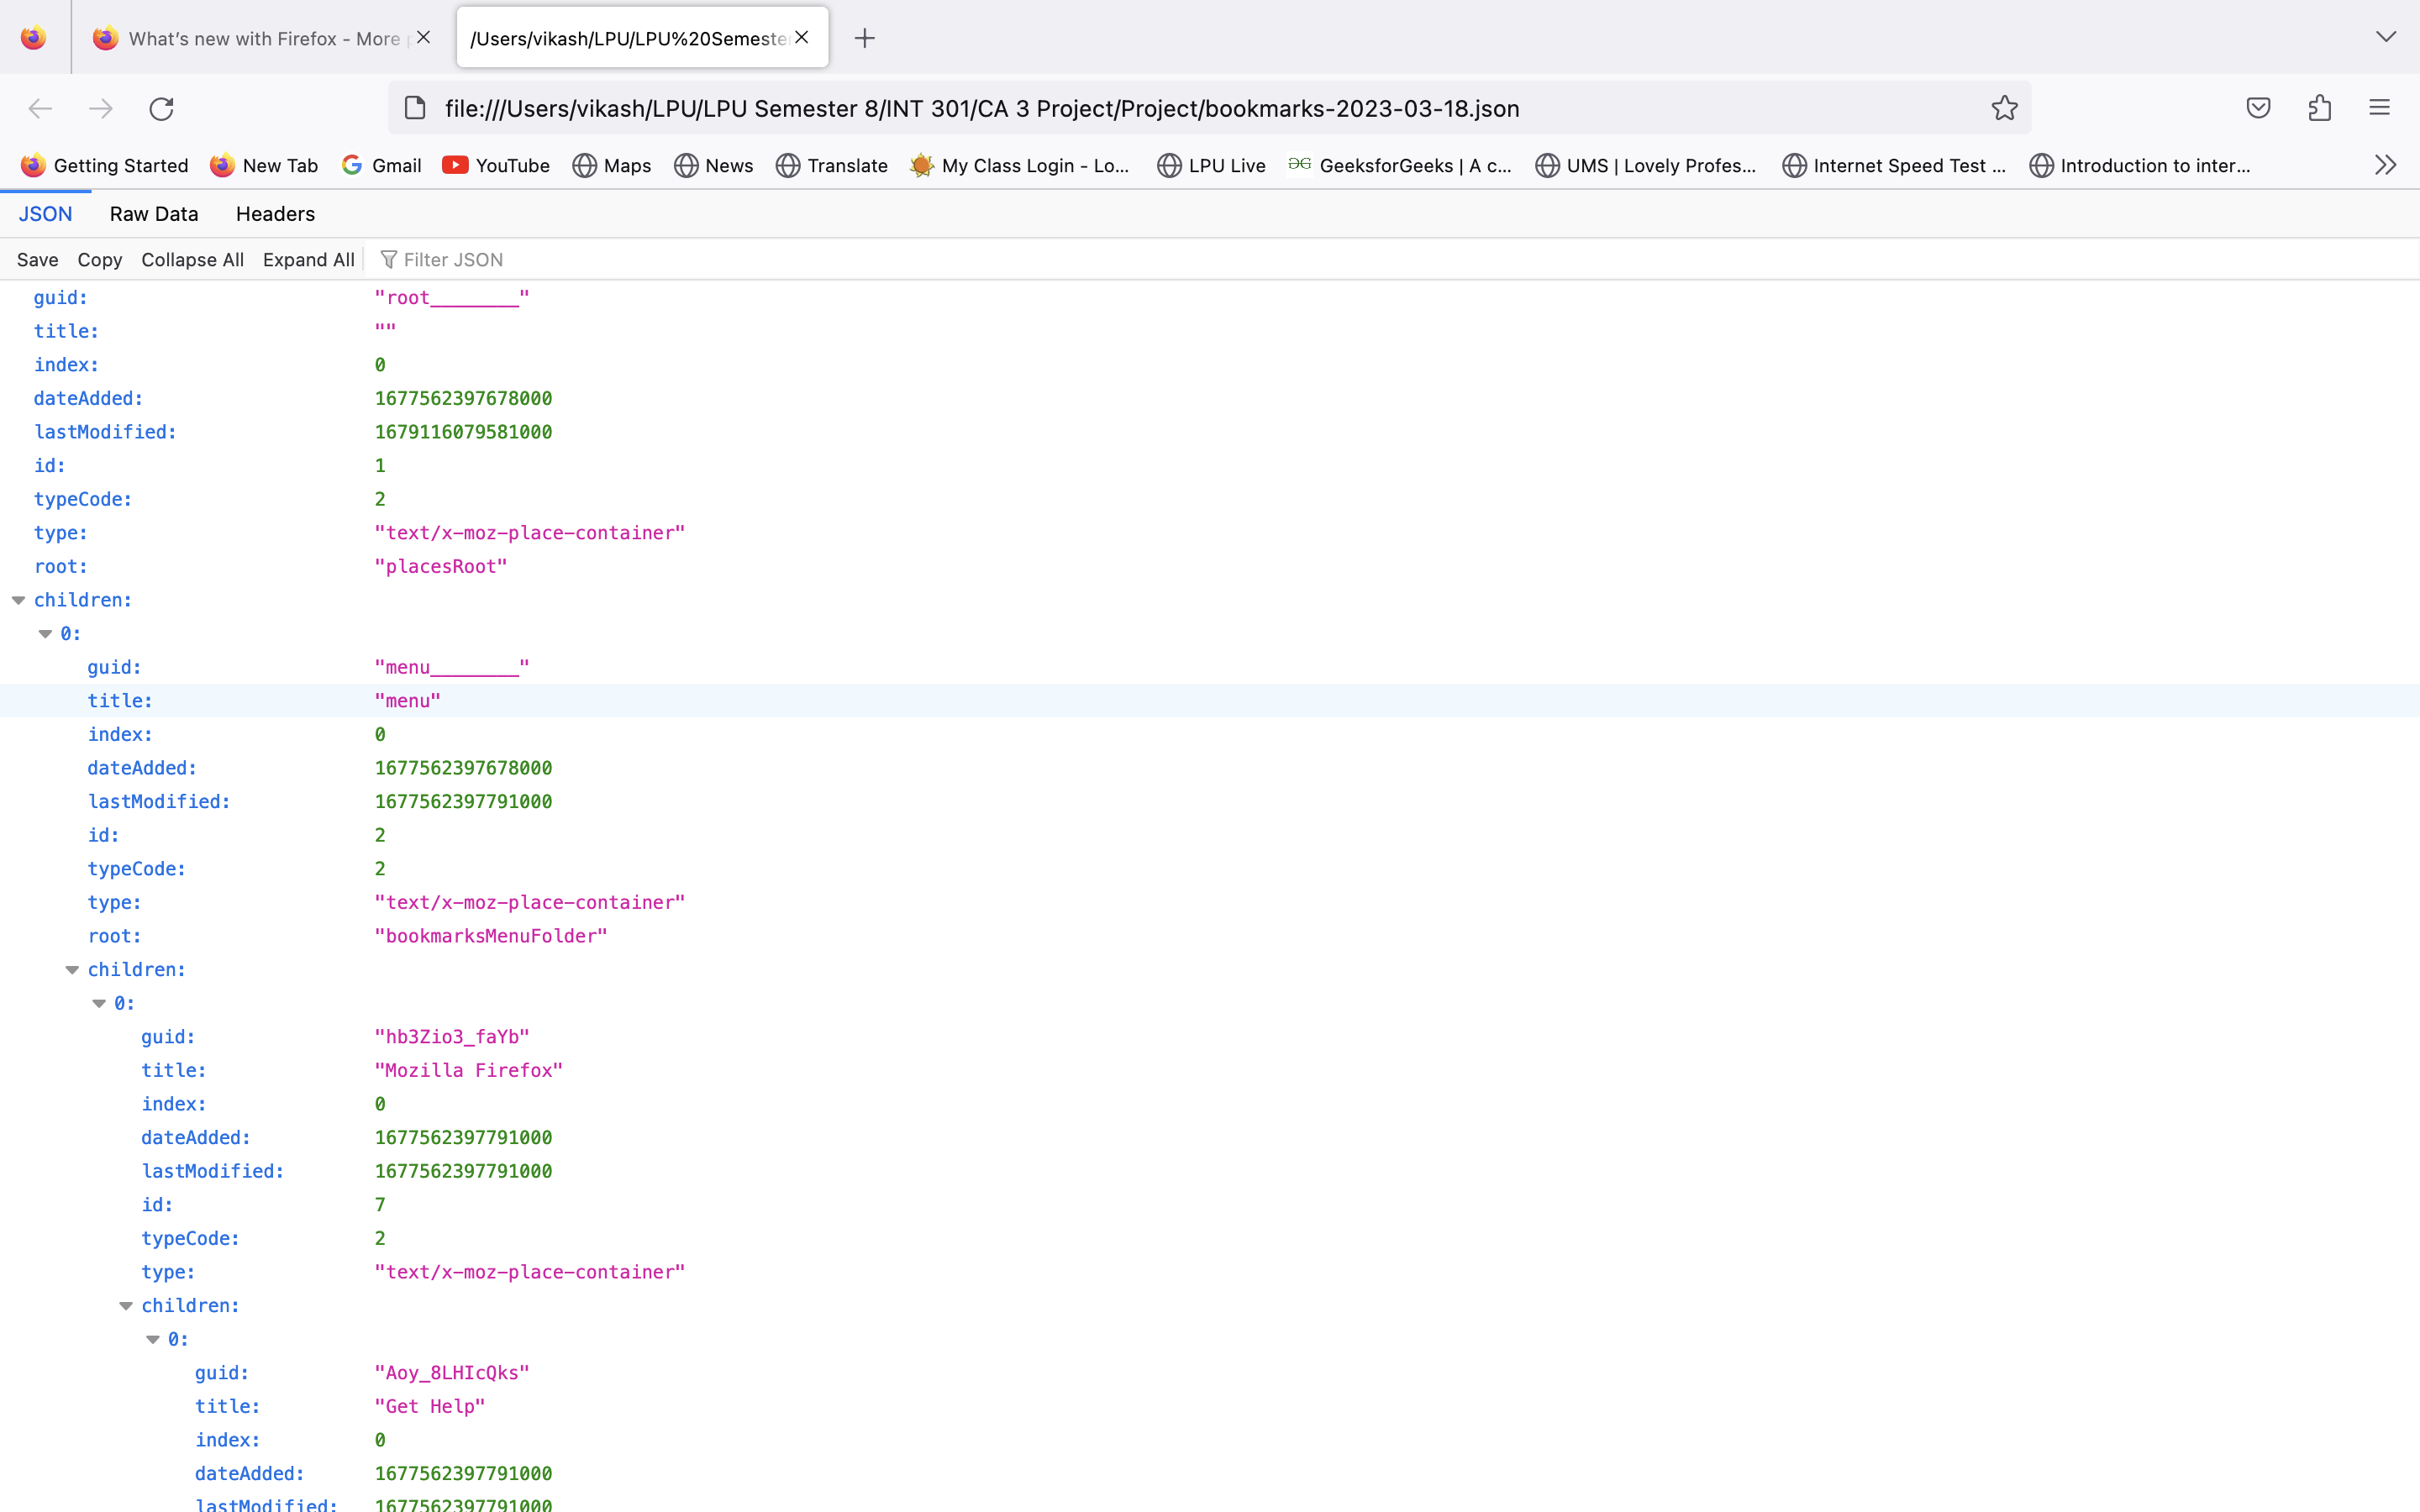Switch to the Raw Data tab

tap(153, 213)
